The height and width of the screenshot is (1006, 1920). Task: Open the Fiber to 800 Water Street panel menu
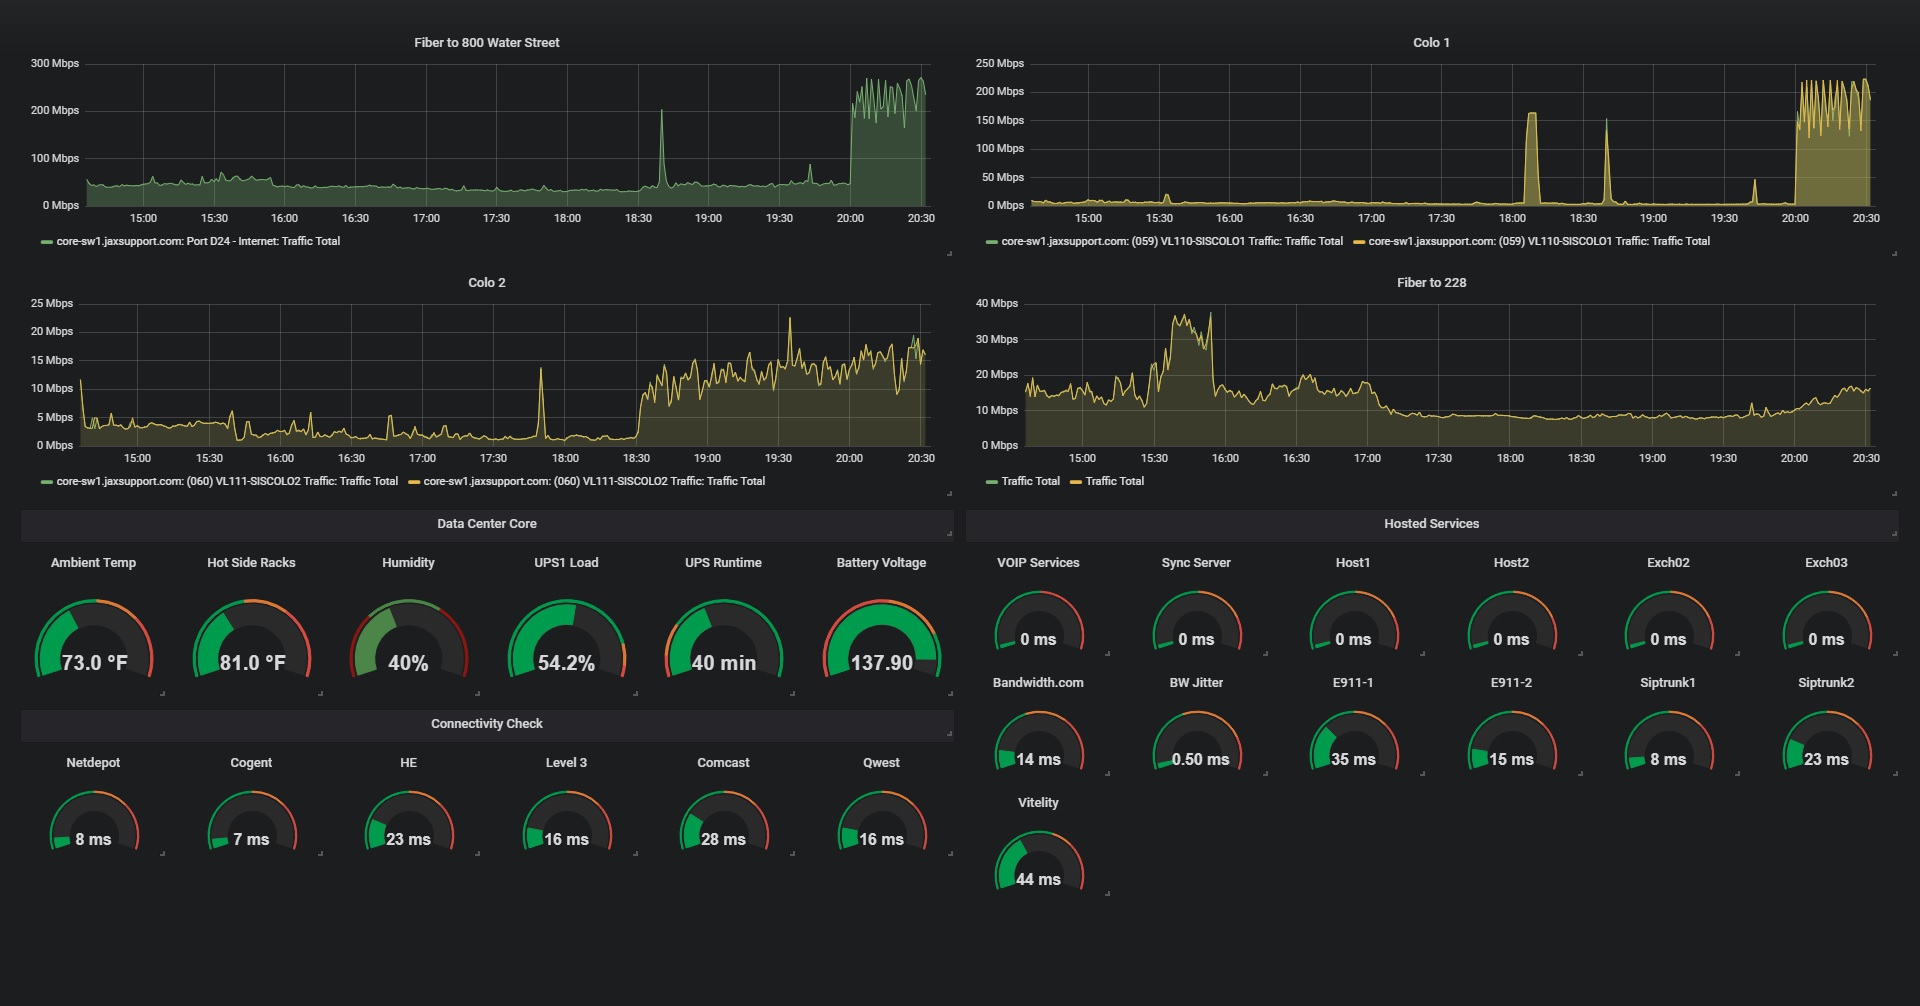486,42
